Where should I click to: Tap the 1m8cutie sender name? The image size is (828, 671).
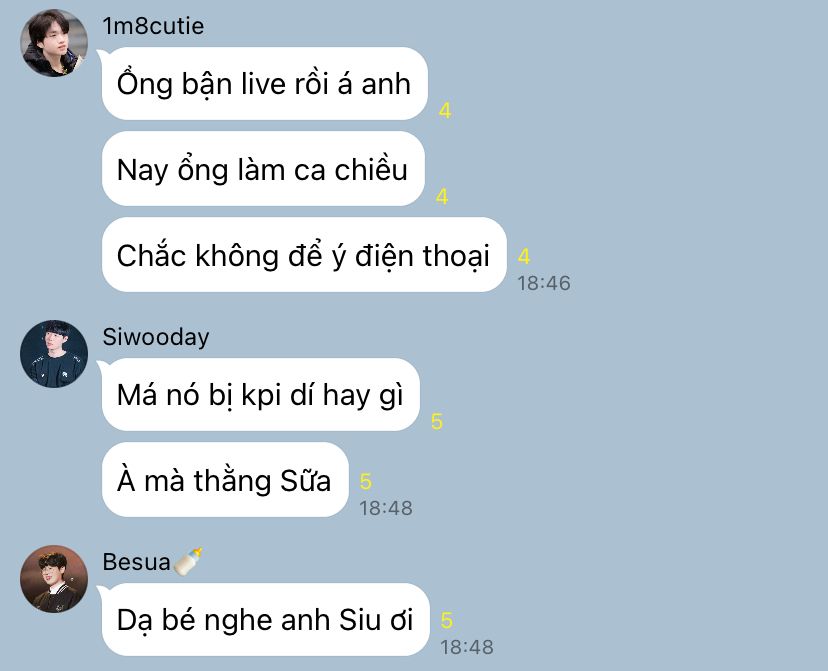click(x=153, y=26)
